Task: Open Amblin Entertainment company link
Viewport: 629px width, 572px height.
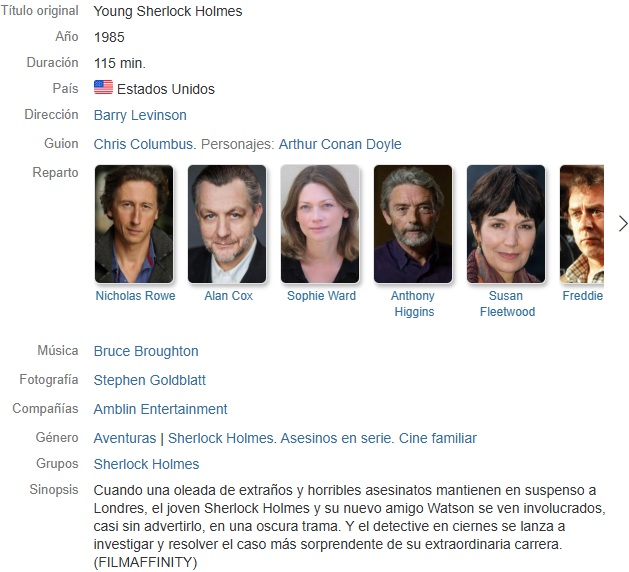Action: click(160, 409)
